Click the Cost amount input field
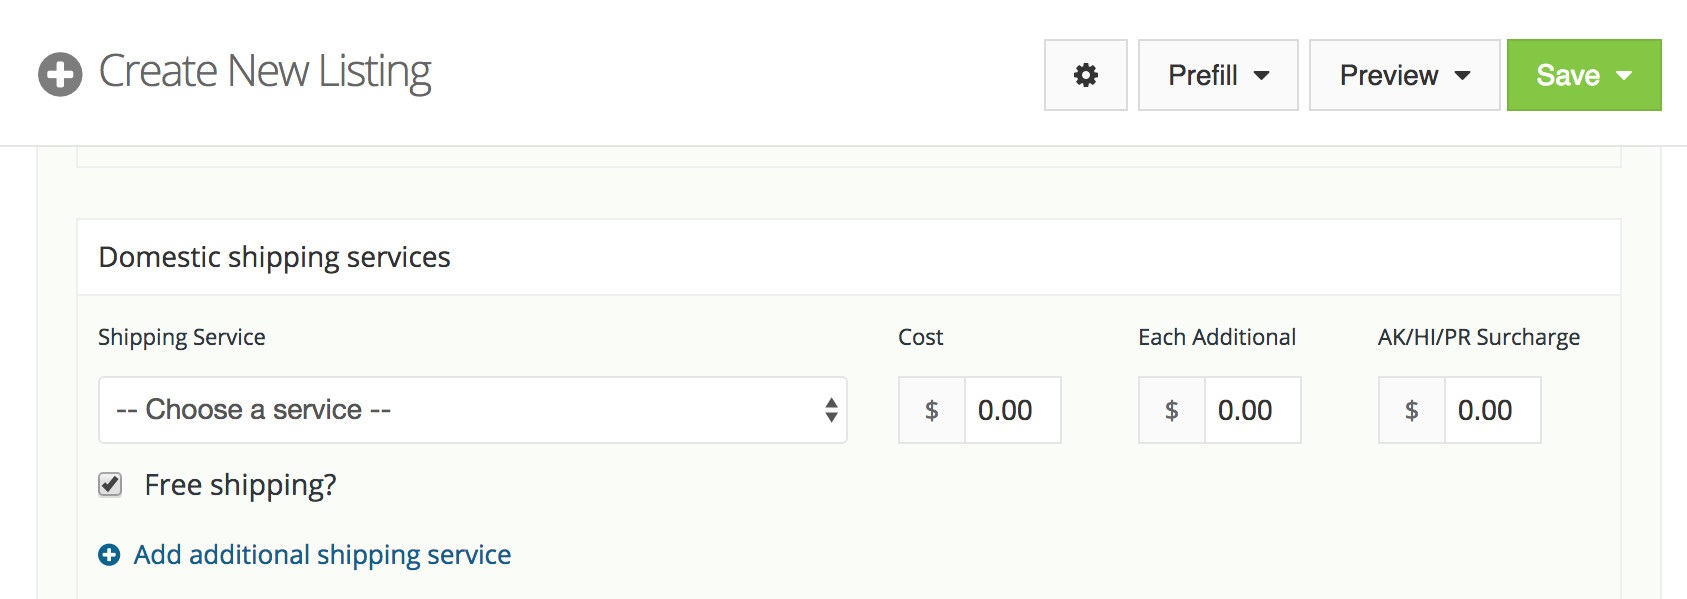Screen dimensions: 1687x599 (1012, 410)
